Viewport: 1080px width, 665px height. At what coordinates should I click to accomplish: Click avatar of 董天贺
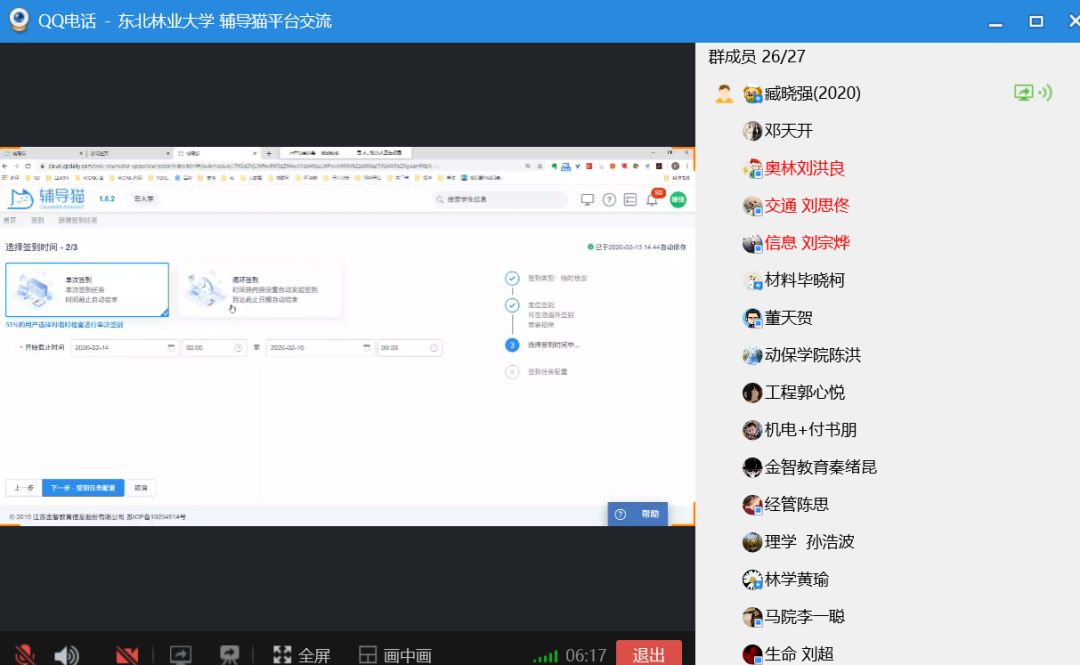coord(752,318)
